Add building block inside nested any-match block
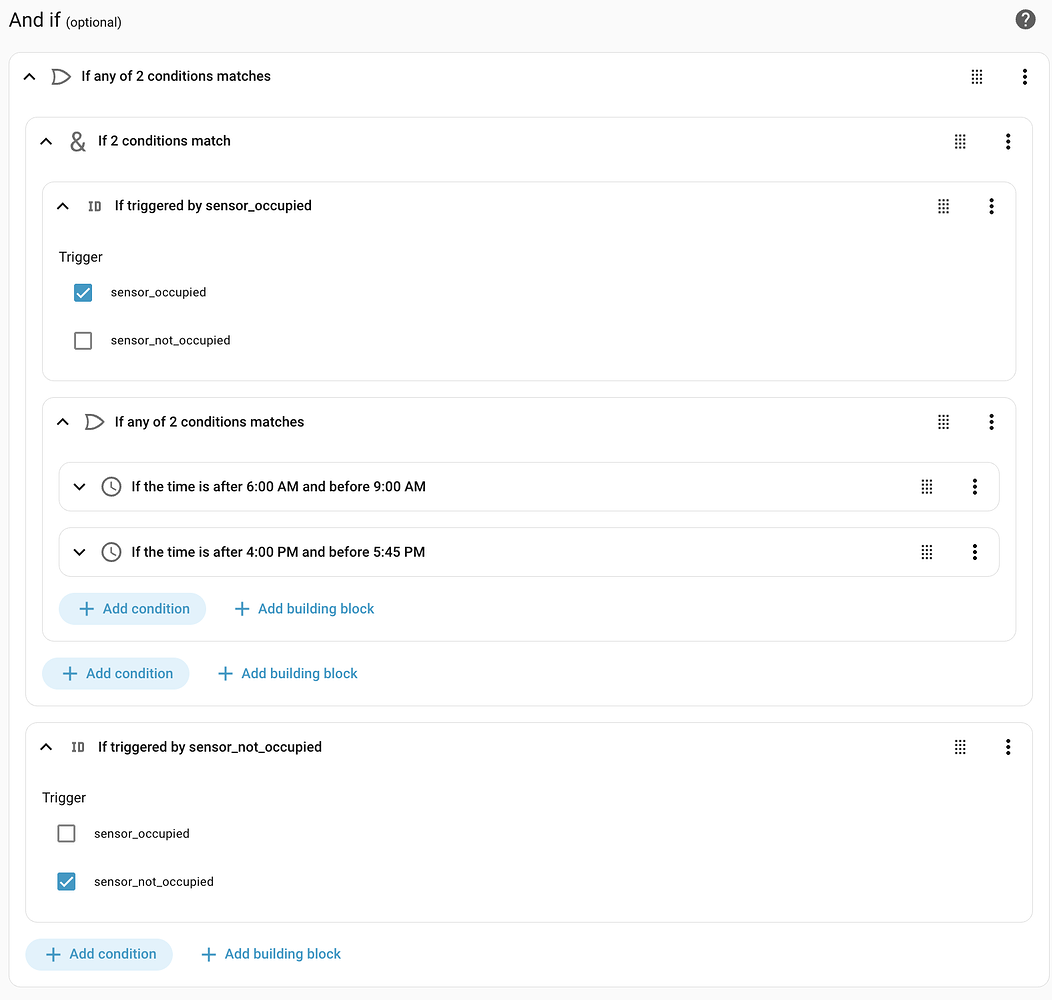This screenshot has width=1052, height=1000. click(x=304, y=609)
